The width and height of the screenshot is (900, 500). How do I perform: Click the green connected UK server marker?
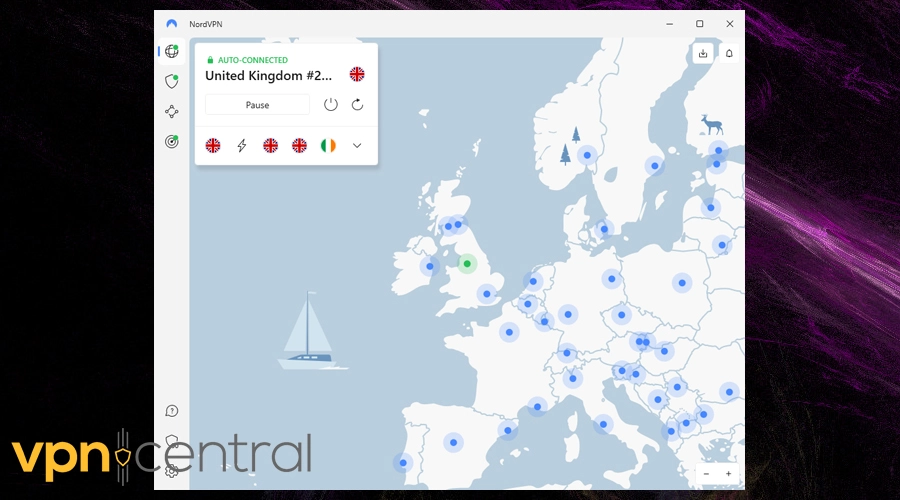coord(467,263)
